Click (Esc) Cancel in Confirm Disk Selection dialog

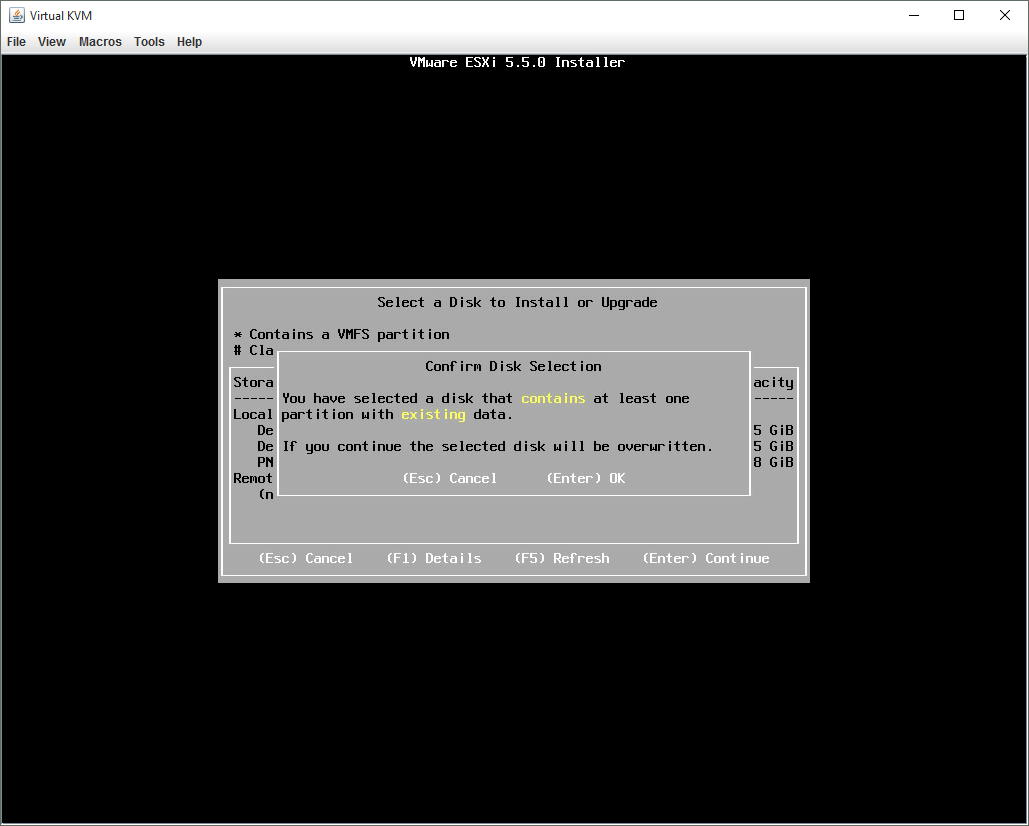[x=449, y=478]
